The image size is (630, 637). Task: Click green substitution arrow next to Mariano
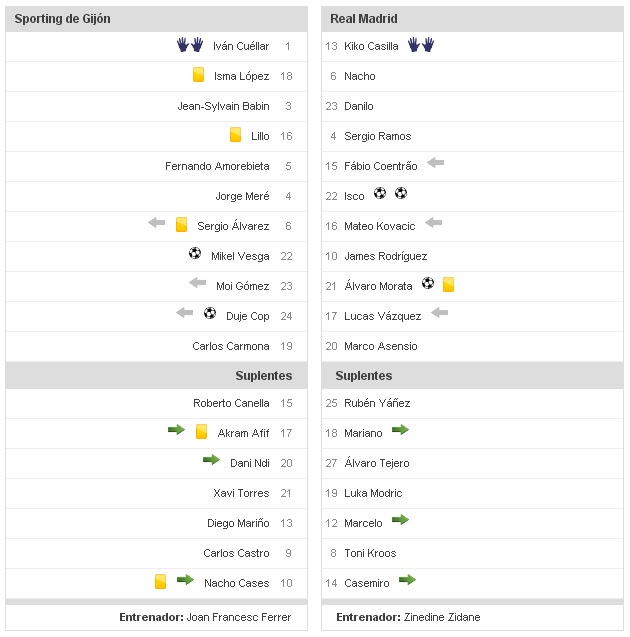click(x=401, y=430)
